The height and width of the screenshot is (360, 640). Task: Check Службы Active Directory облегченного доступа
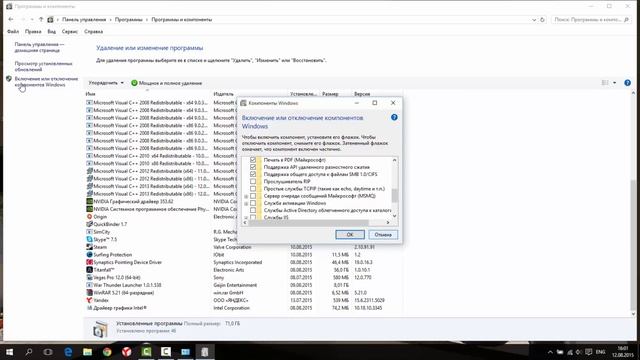(x=253, y=210)
